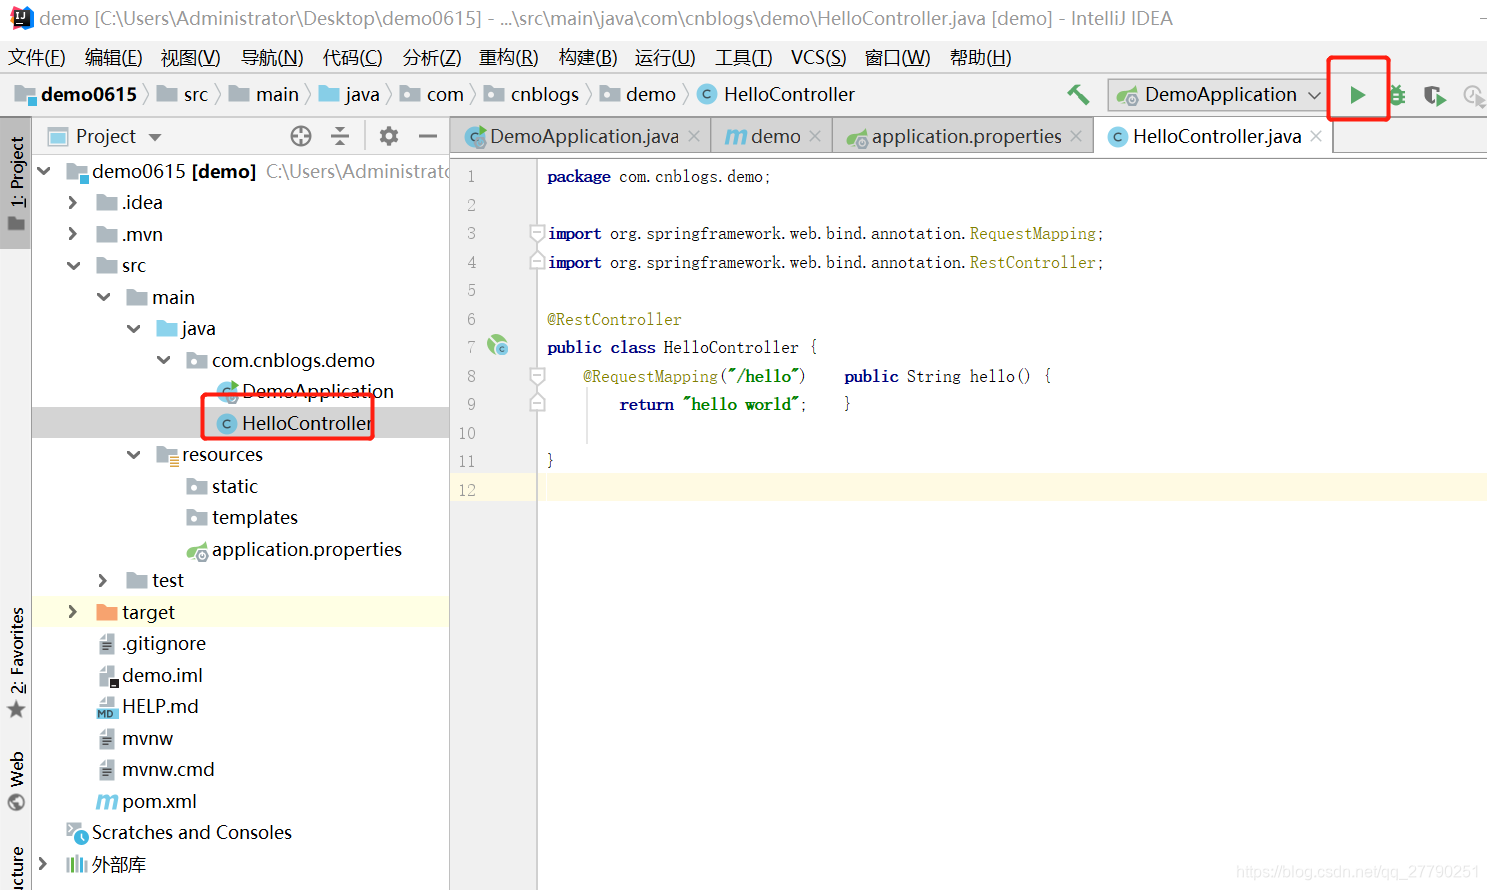Collapse the src folder
The image size is (1487, 890).
tap(73, 266)
